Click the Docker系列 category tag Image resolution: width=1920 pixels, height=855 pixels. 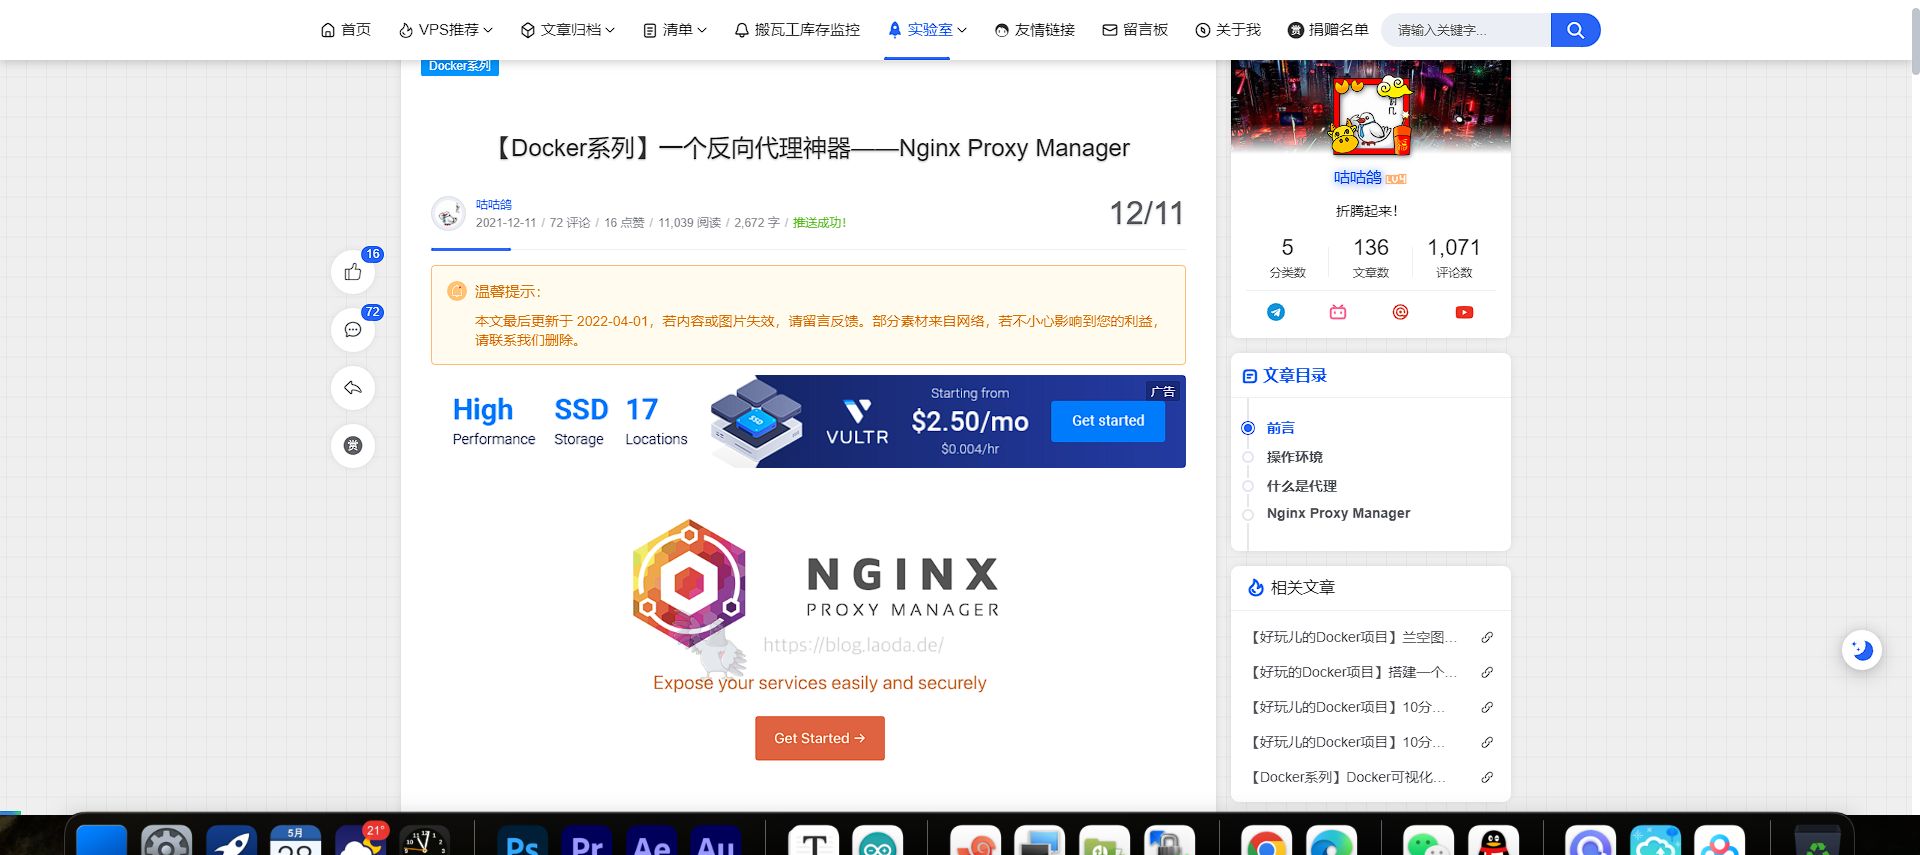point(460,66)
